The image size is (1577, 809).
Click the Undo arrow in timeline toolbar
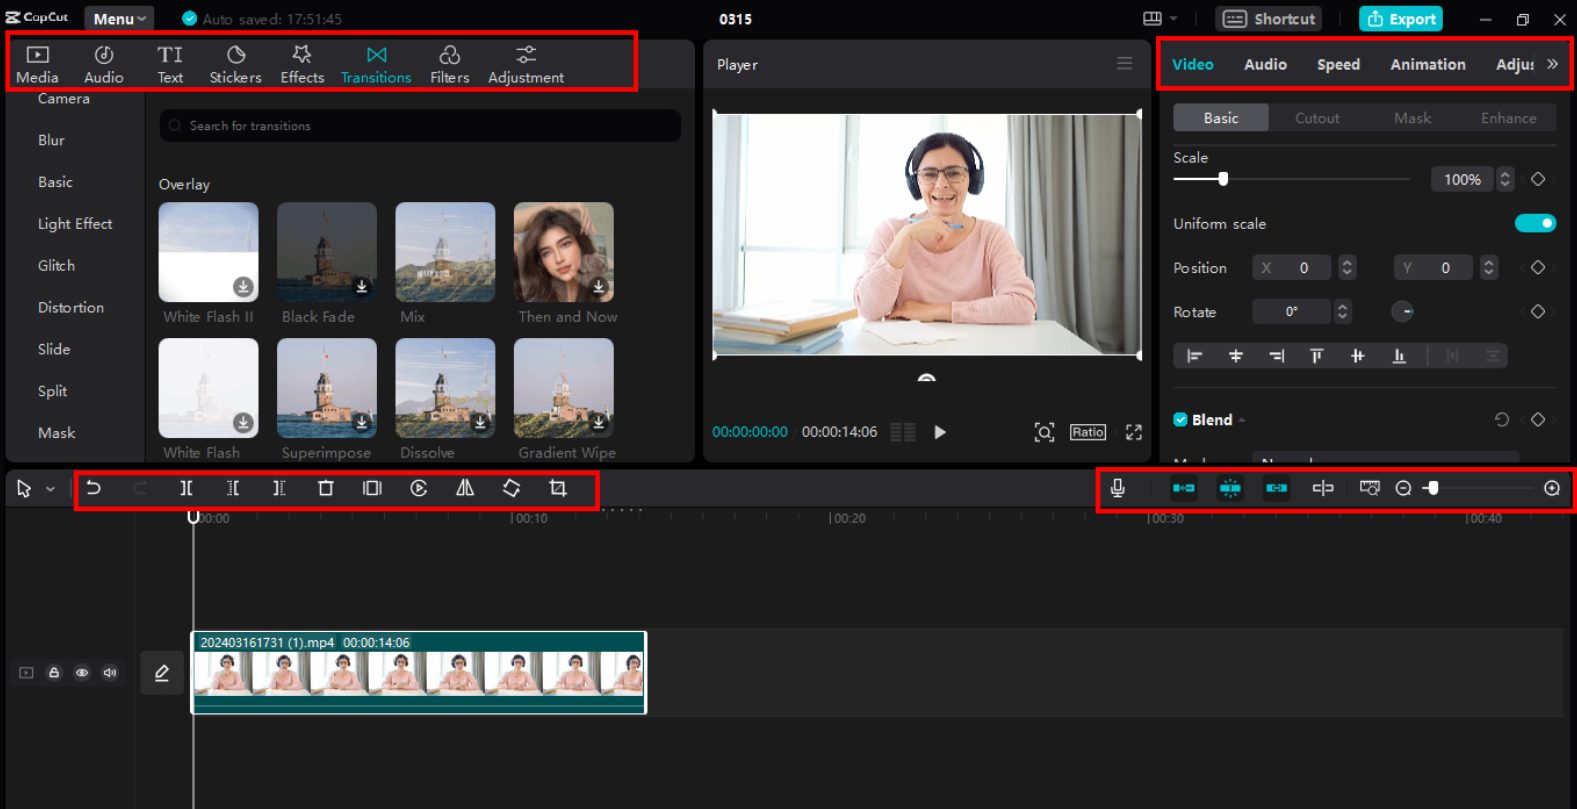click(93, 488)
